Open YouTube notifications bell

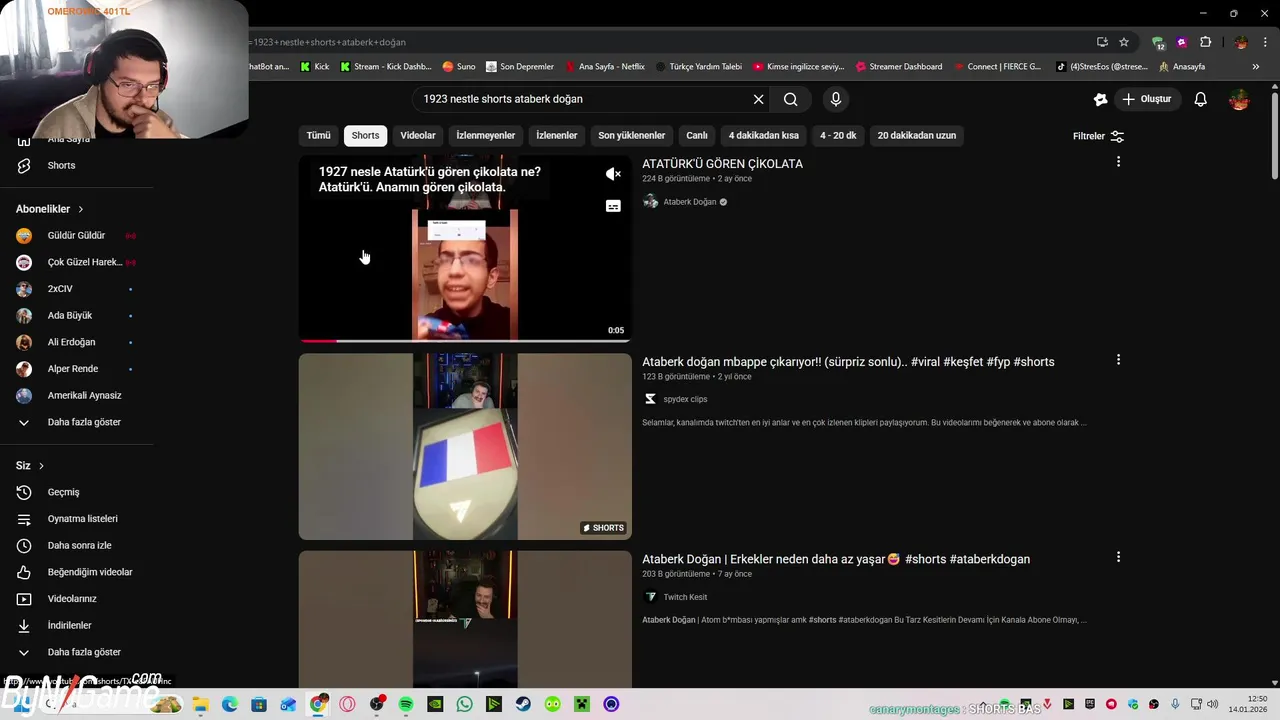click(x=1201, y=99)
